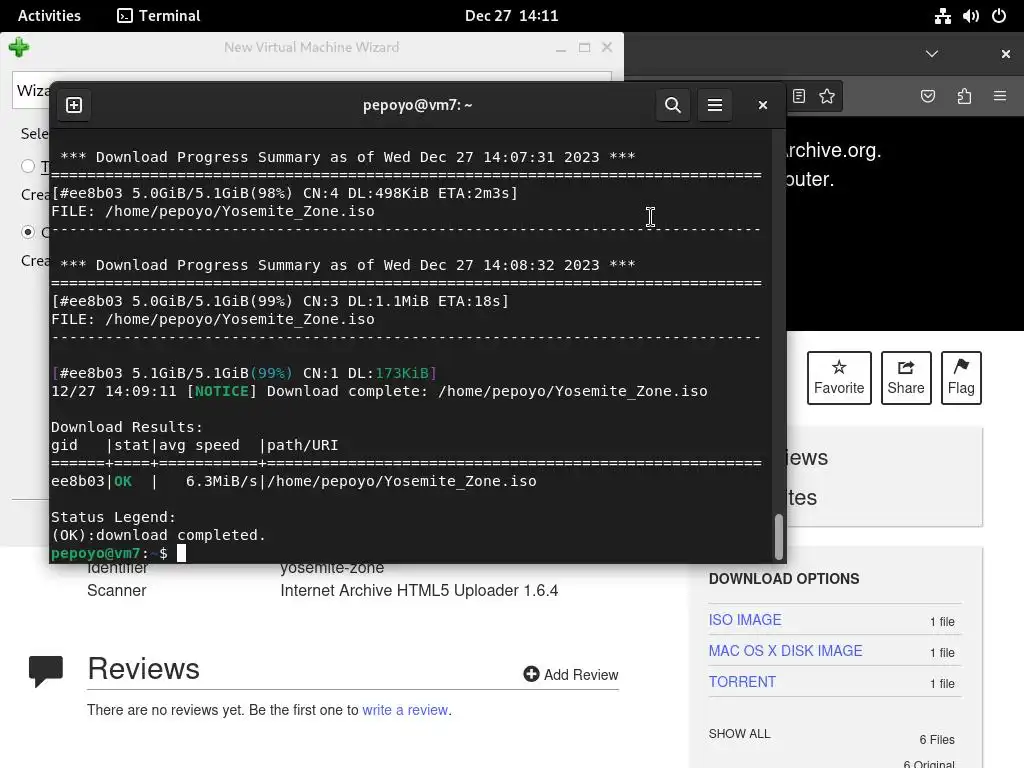Click the terminal prompt pepoyo@vm7

pos(95,553)
